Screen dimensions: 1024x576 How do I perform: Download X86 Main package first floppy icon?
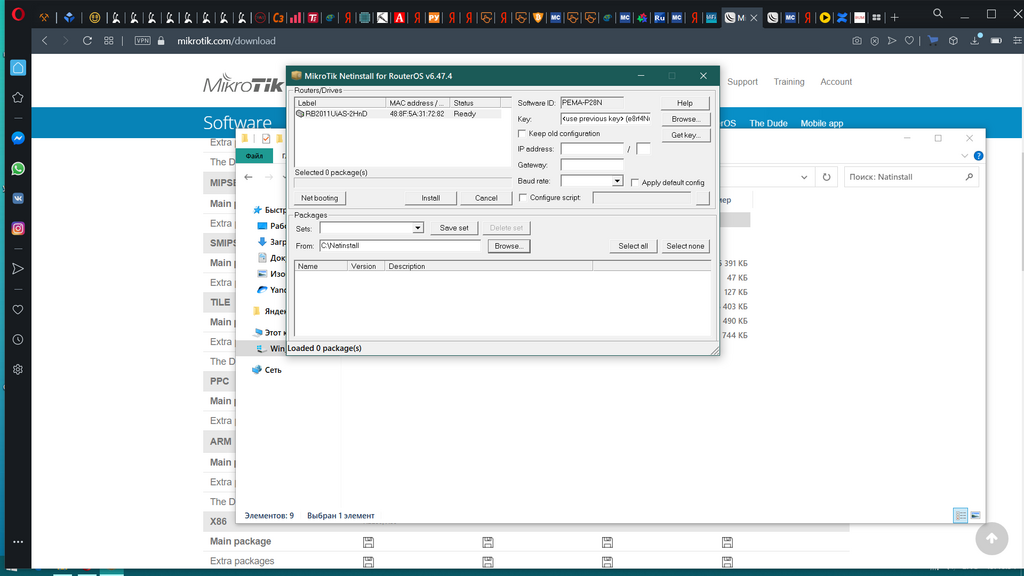pyautogui.click(x=368, y=542)
